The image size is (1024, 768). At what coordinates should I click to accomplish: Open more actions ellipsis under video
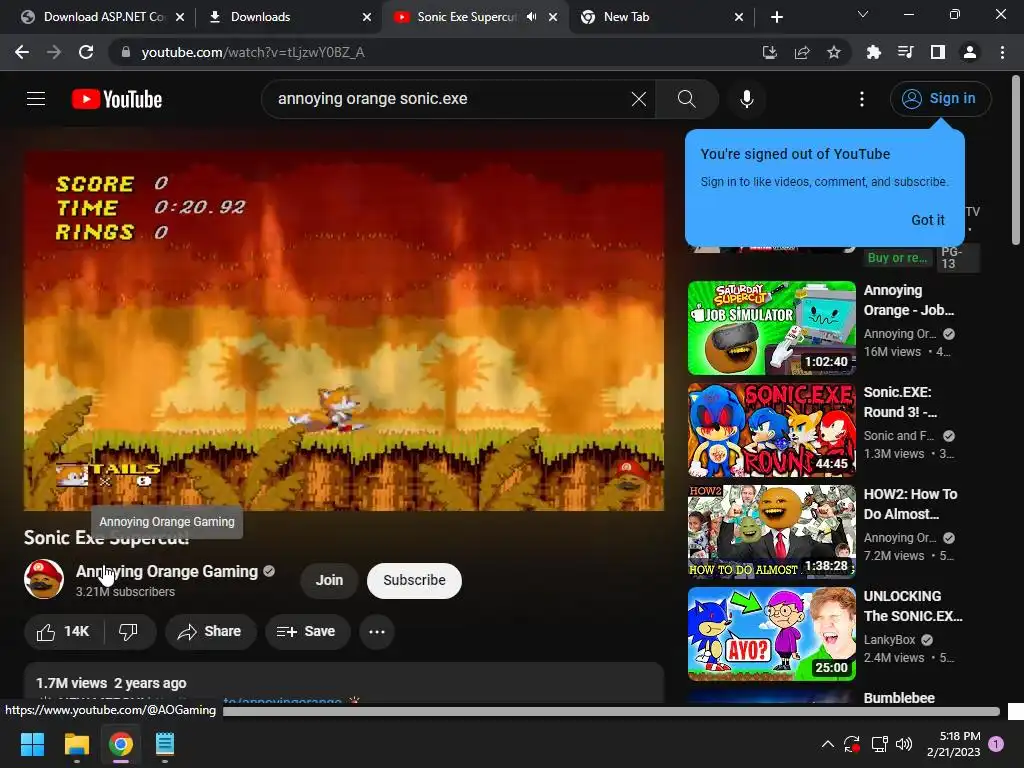click(377, 632)
